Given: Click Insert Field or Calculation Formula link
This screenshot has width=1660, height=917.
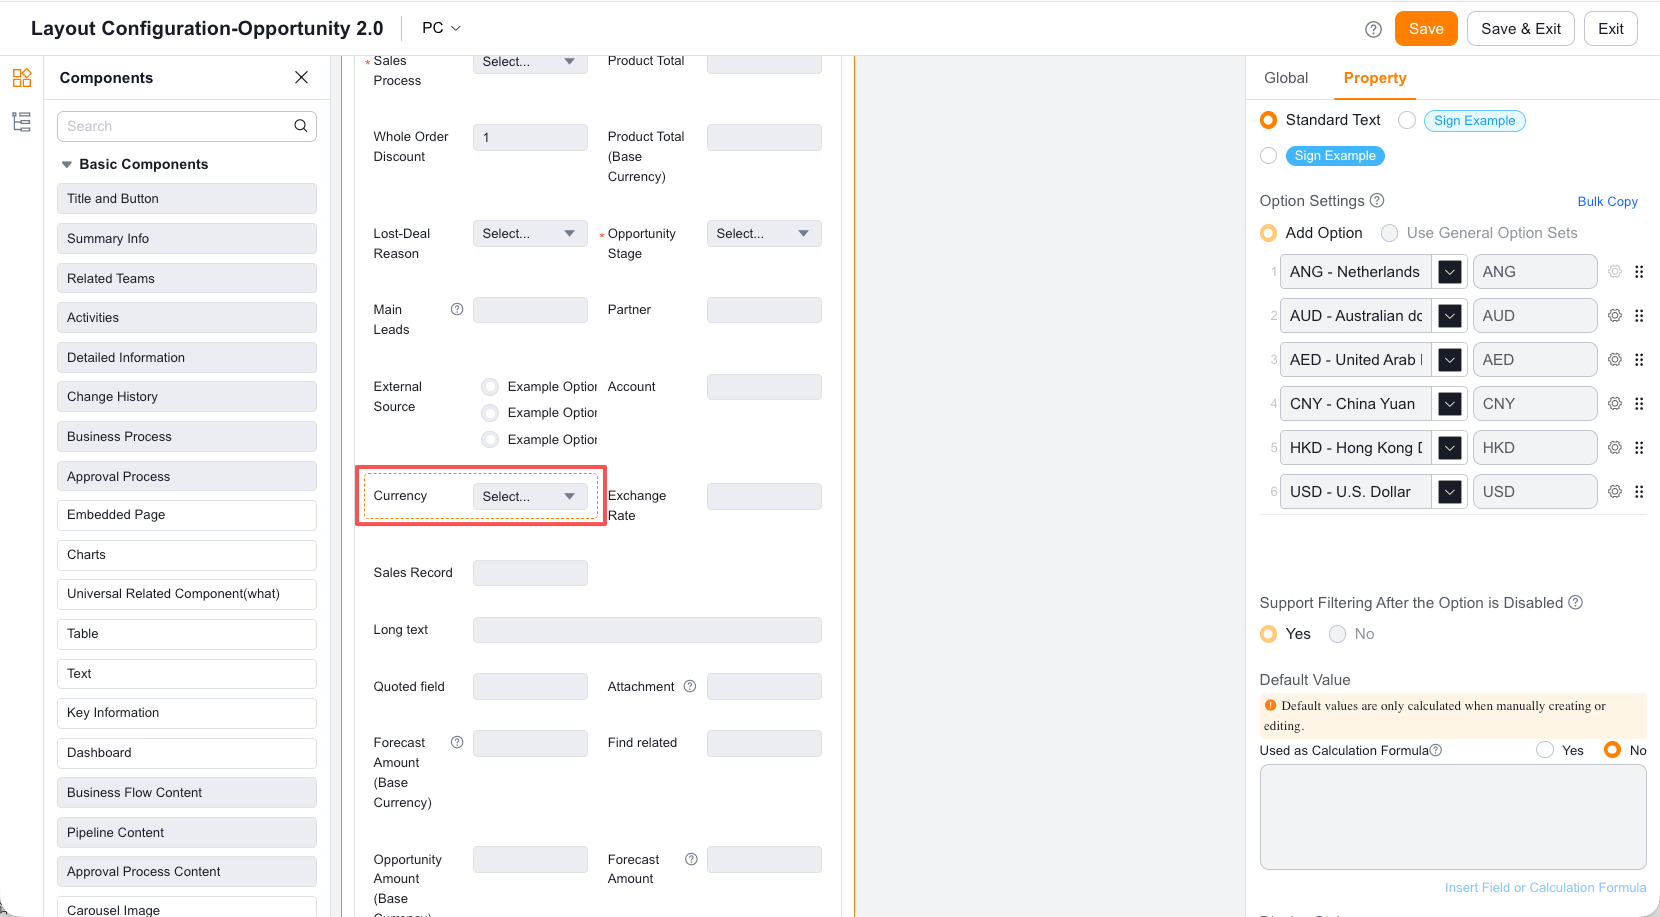Looking at the screenshot, I should point(1545,887).
